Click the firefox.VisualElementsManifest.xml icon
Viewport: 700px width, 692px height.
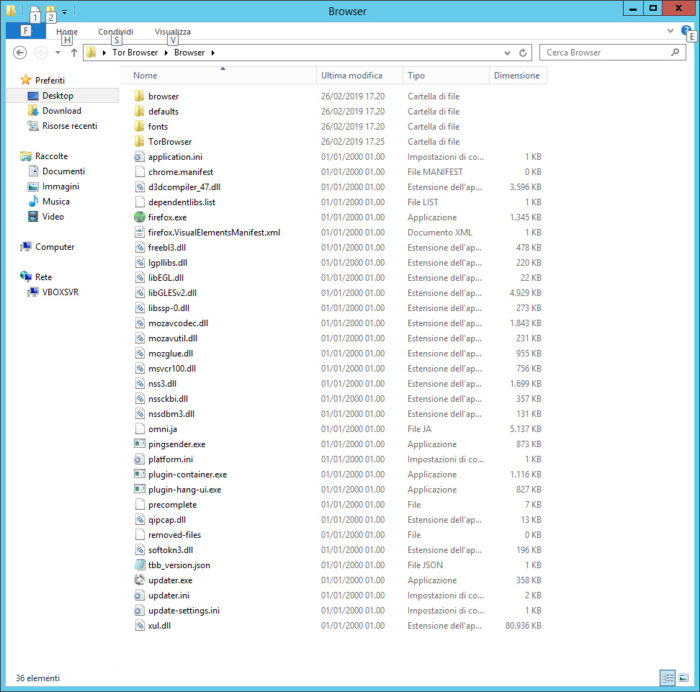139,232
